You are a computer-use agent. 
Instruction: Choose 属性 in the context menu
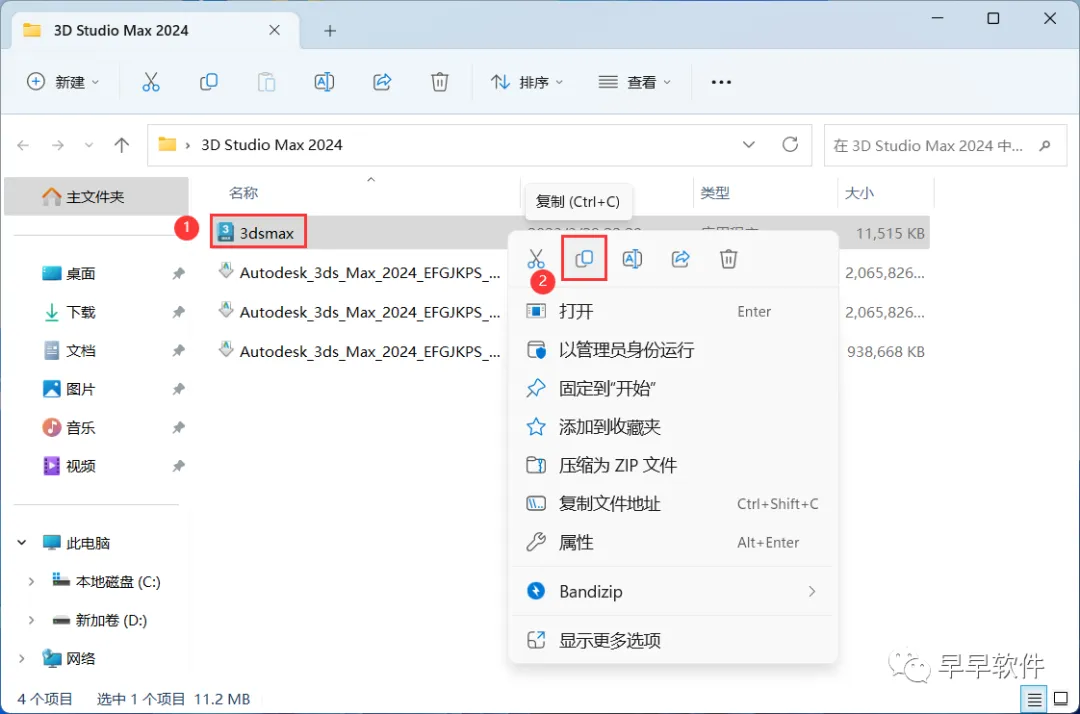click(672, 543)
